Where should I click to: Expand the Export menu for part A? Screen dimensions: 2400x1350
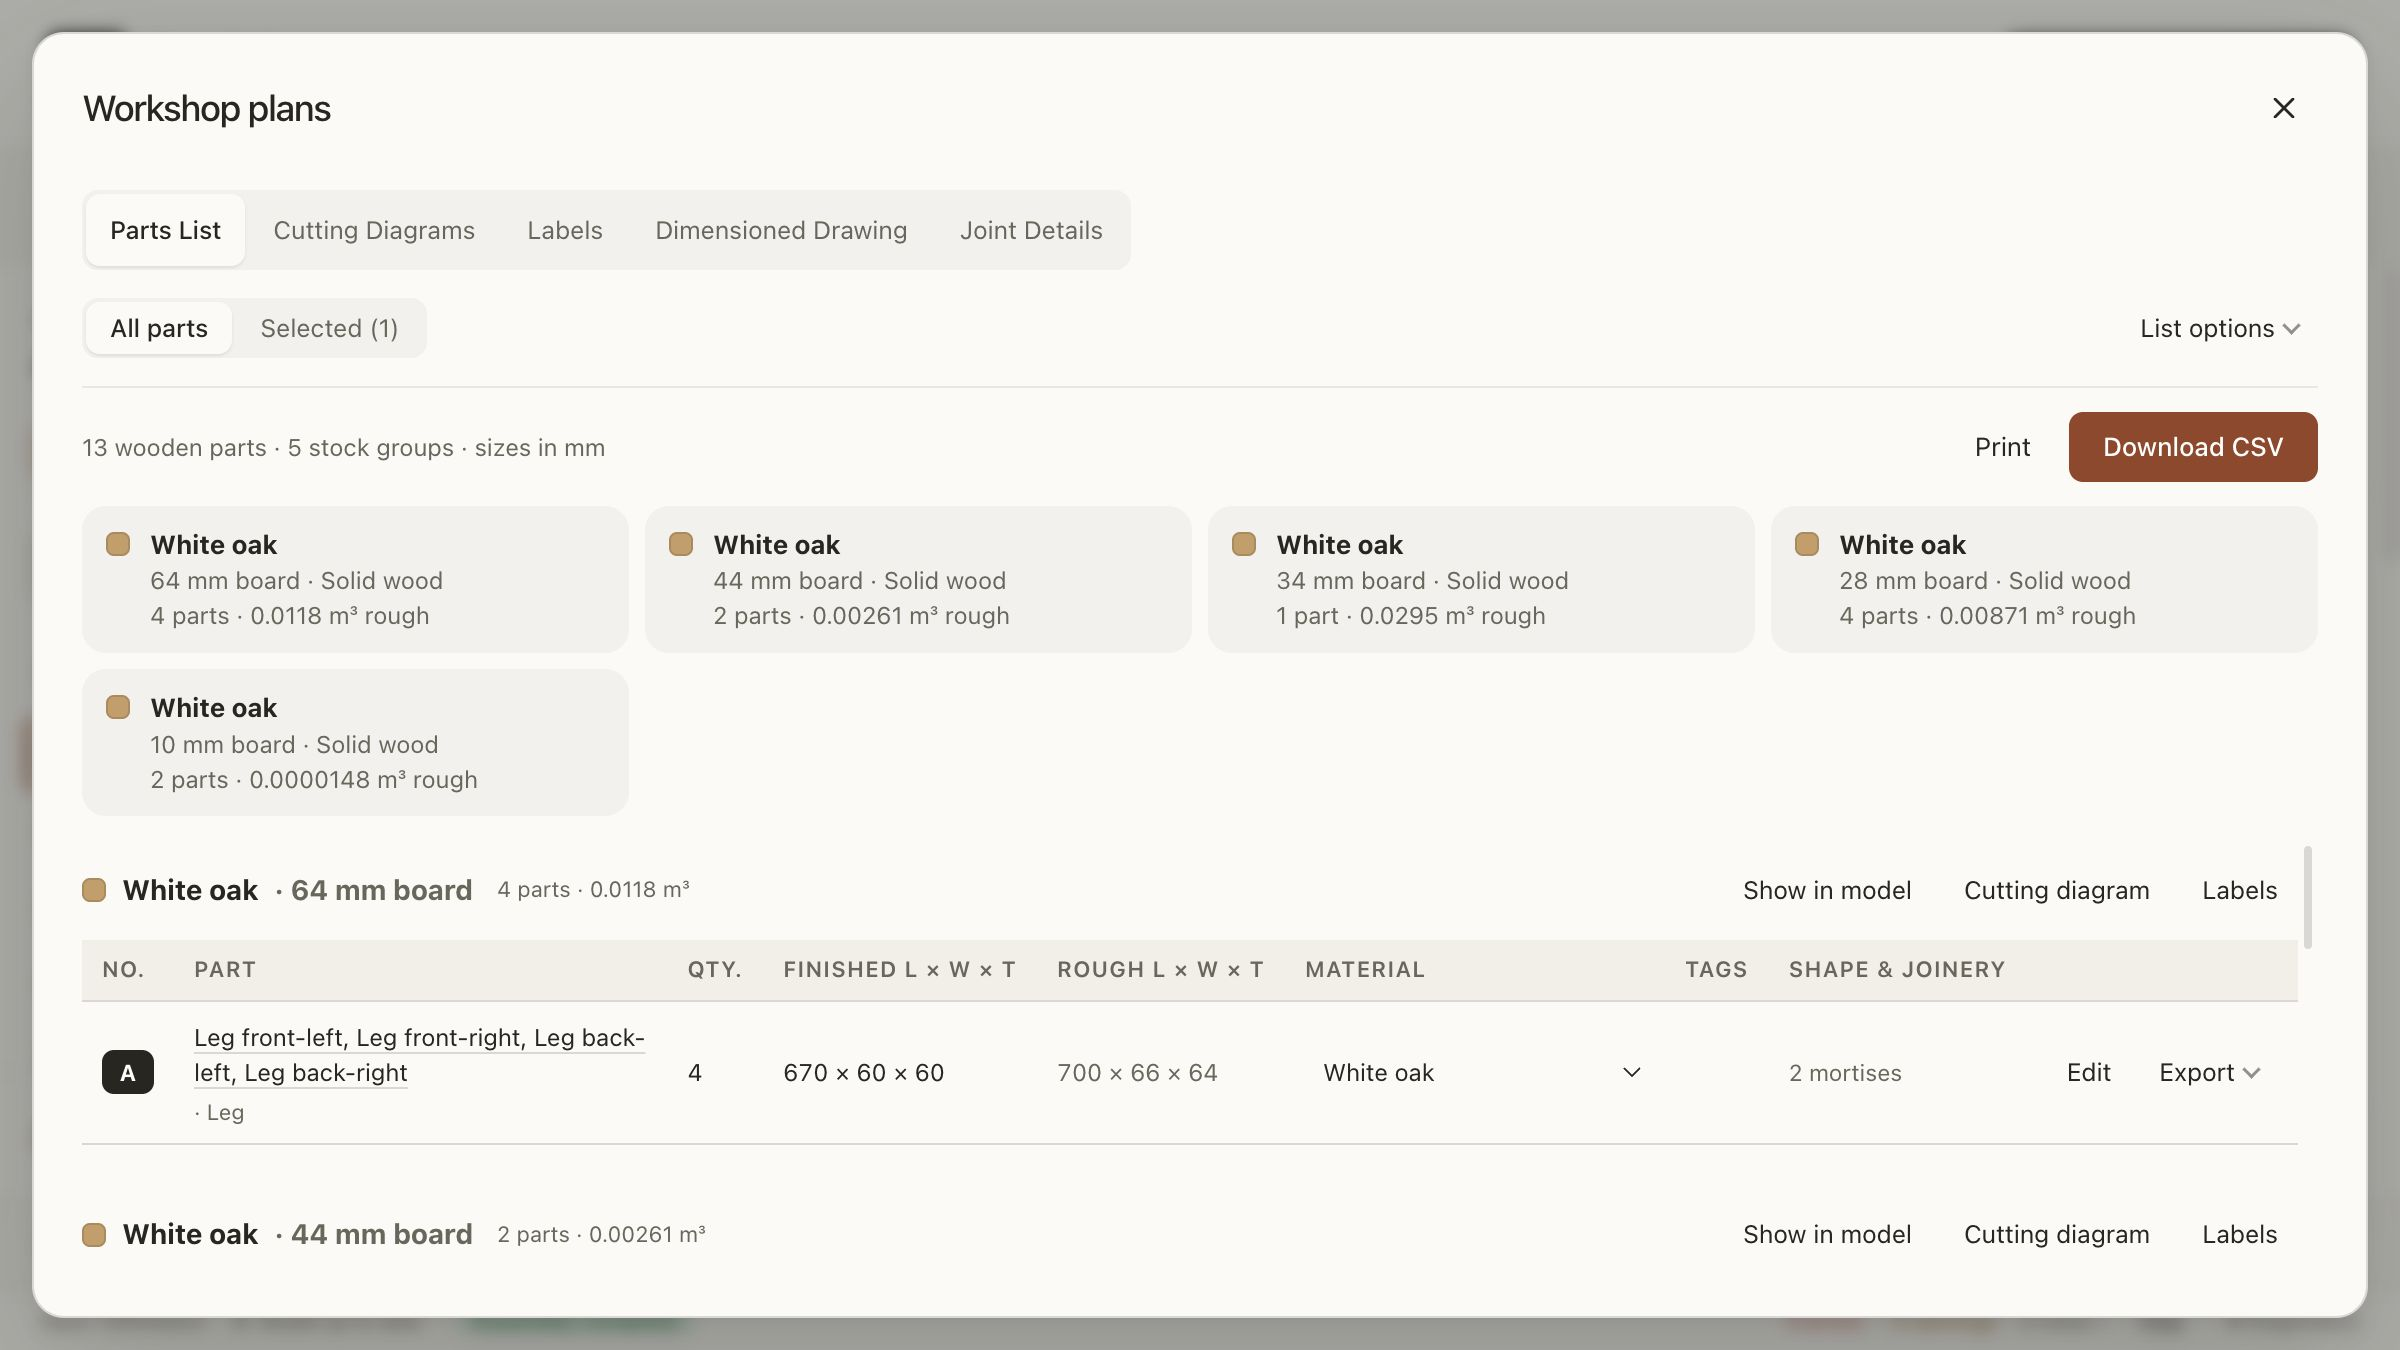coord(2209,1072)
